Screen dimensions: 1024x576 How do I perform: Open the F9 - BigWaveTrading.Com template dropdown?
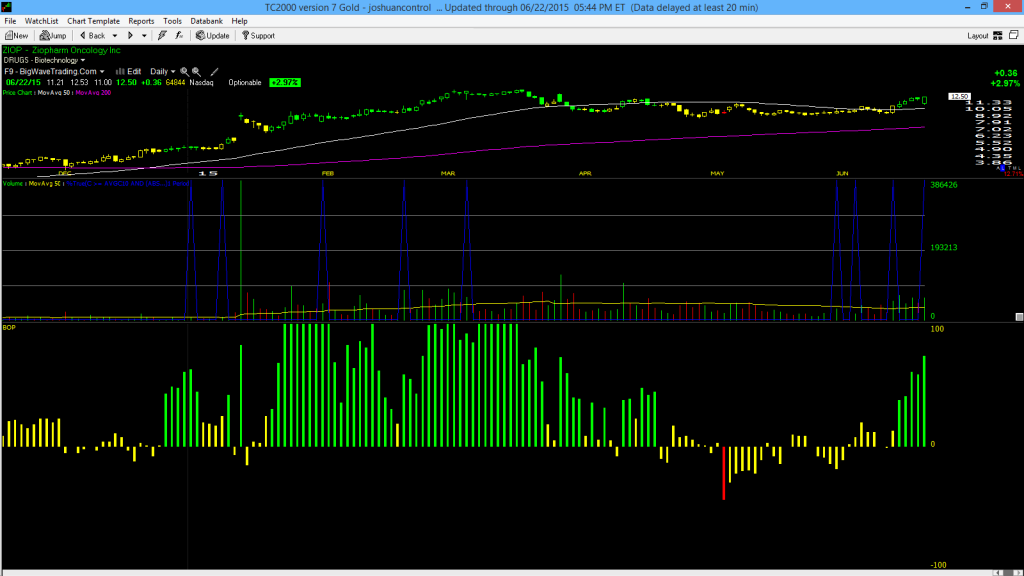[54, 72]
